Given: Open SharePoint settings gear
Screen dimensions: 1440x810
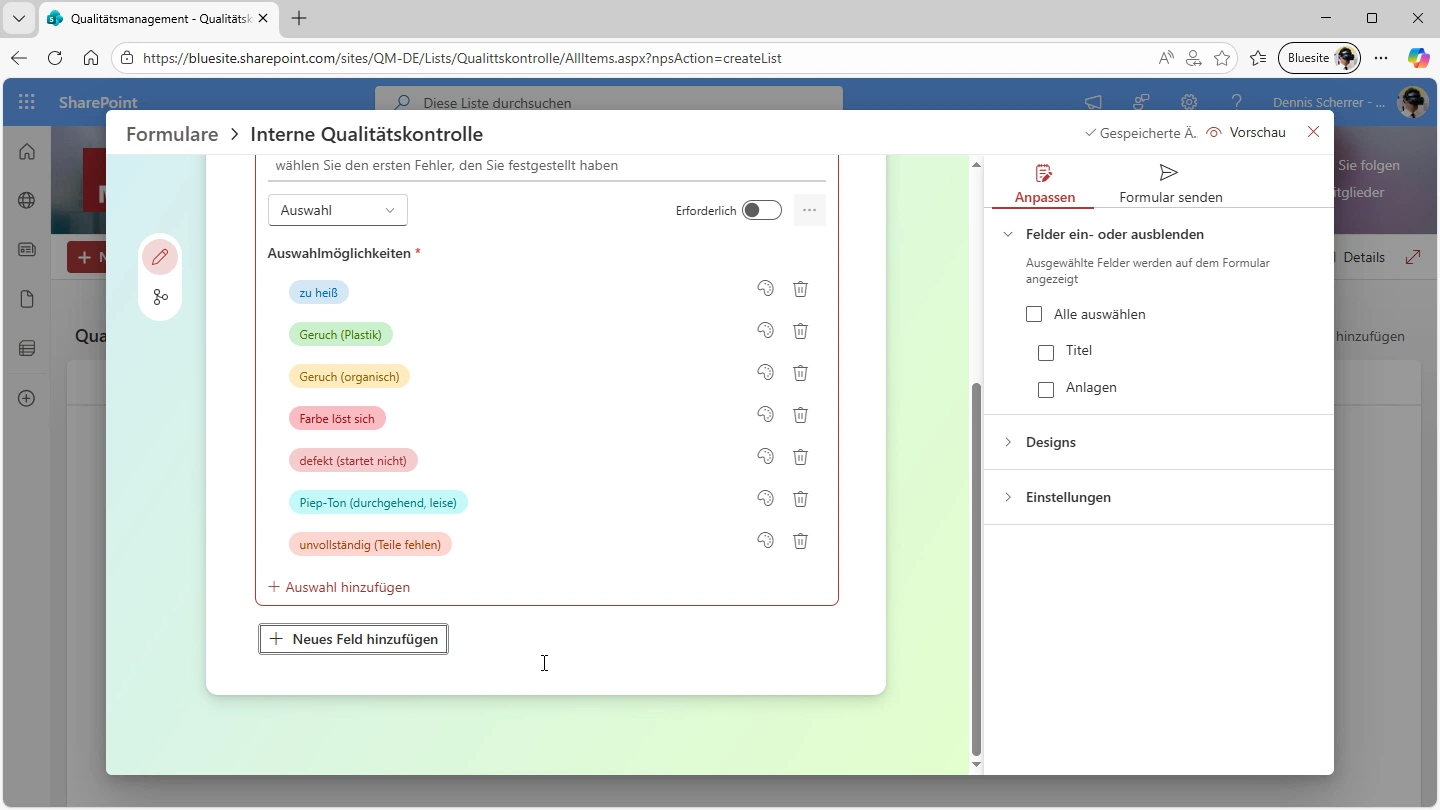Looking at the screenshot, I should click(1188, 102).
